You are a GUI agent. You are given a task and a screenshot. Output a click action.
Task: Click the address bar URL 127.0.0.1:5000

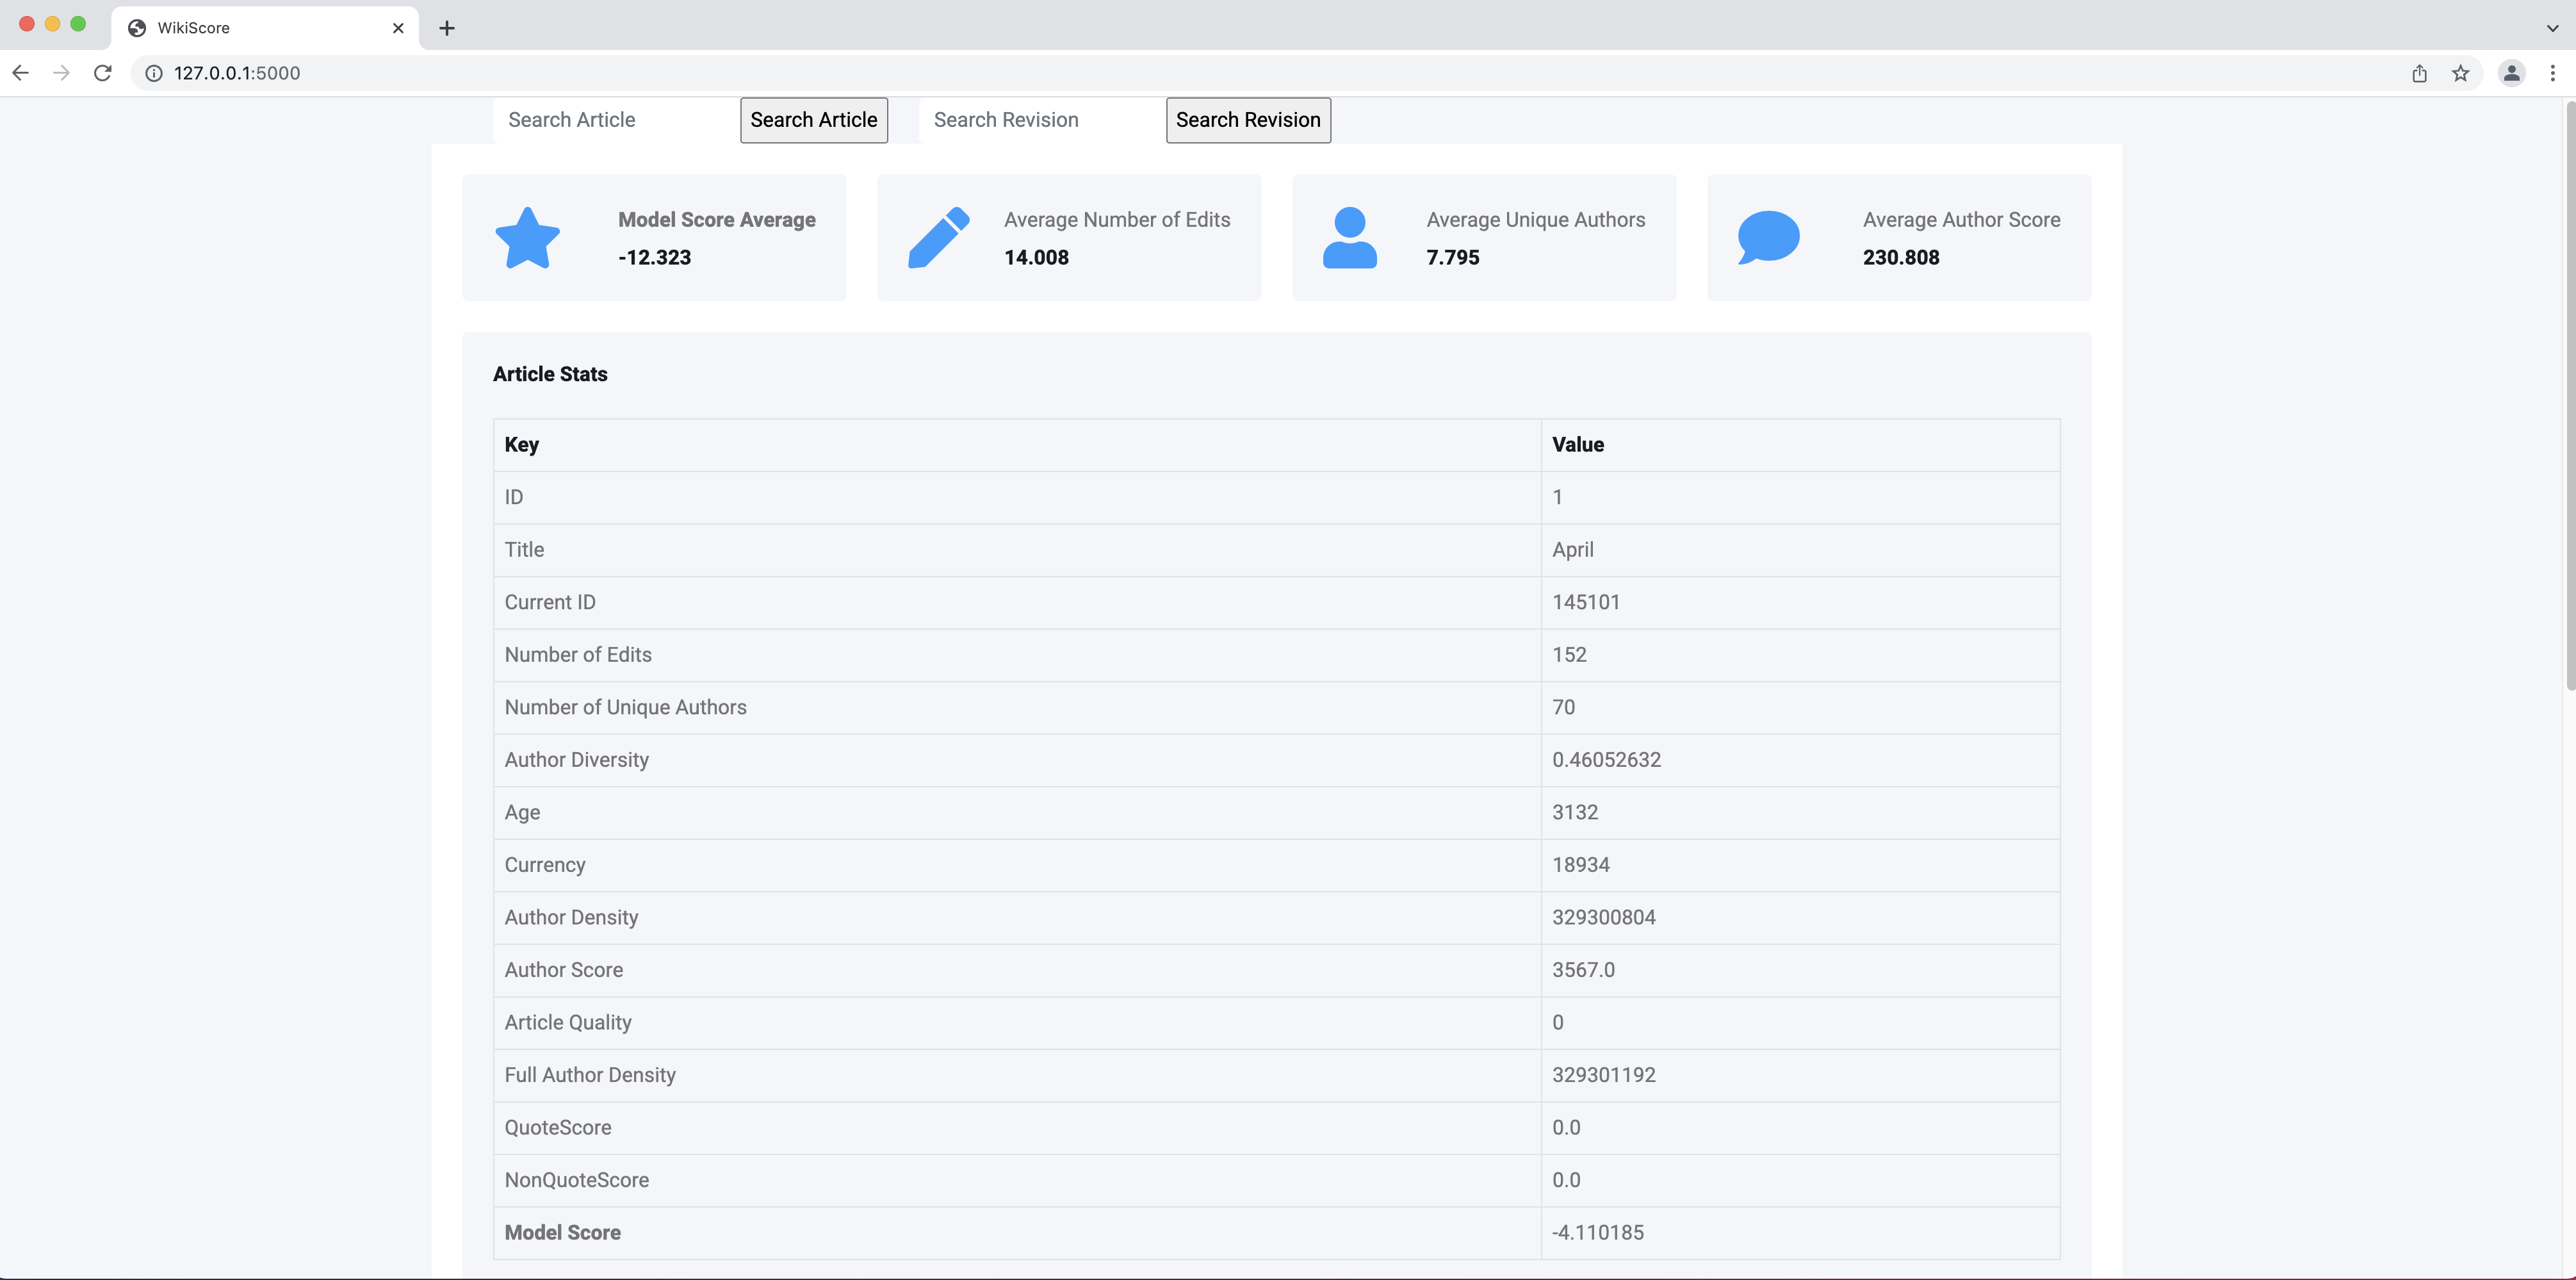click(x=237, y=73)
